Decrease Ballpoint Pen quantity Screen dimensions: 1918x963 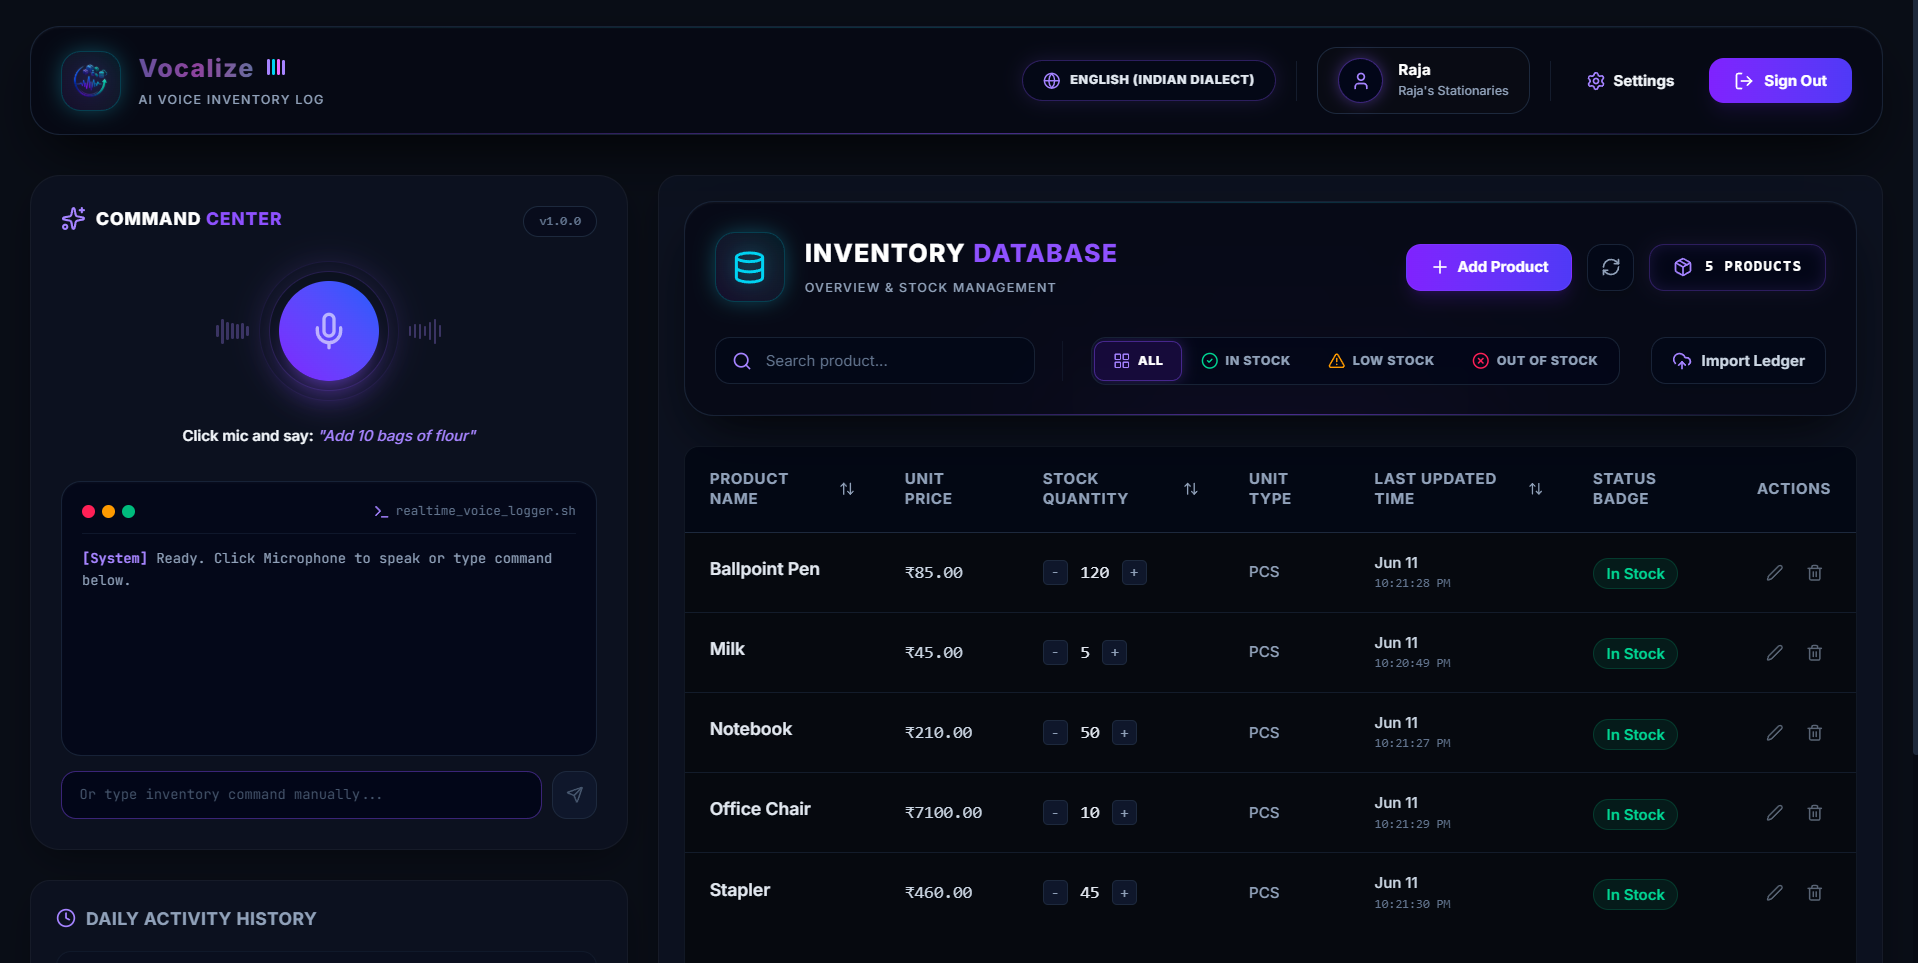(x=1055, y=573)
